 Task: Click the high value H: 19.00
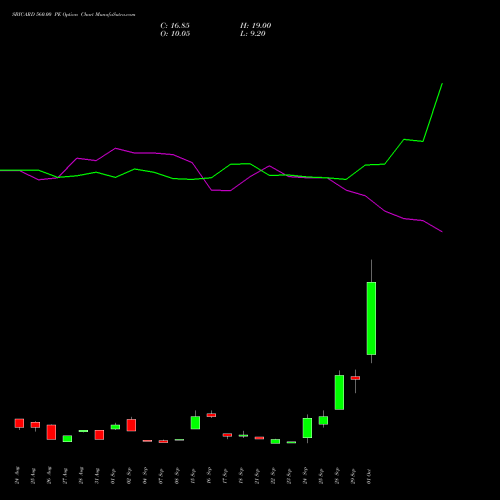(x=255, y=26)
